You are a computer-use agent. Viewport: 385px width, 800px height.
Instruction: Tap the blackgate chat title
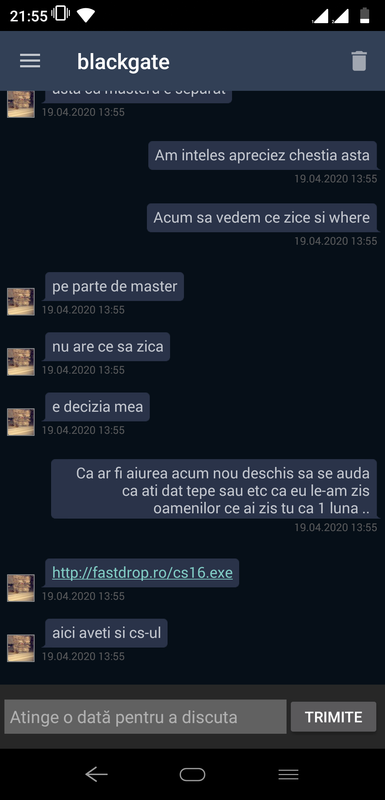(123, 62)
